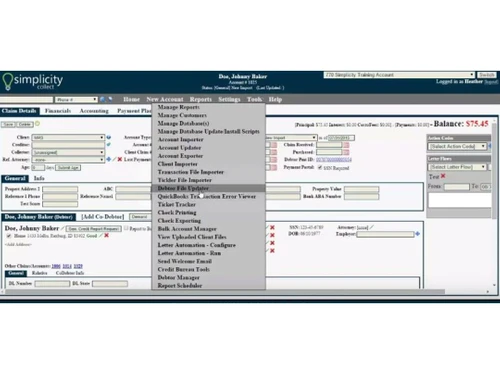Click the Bank ABA Number field
500x375 pixels.
point(361,196)
